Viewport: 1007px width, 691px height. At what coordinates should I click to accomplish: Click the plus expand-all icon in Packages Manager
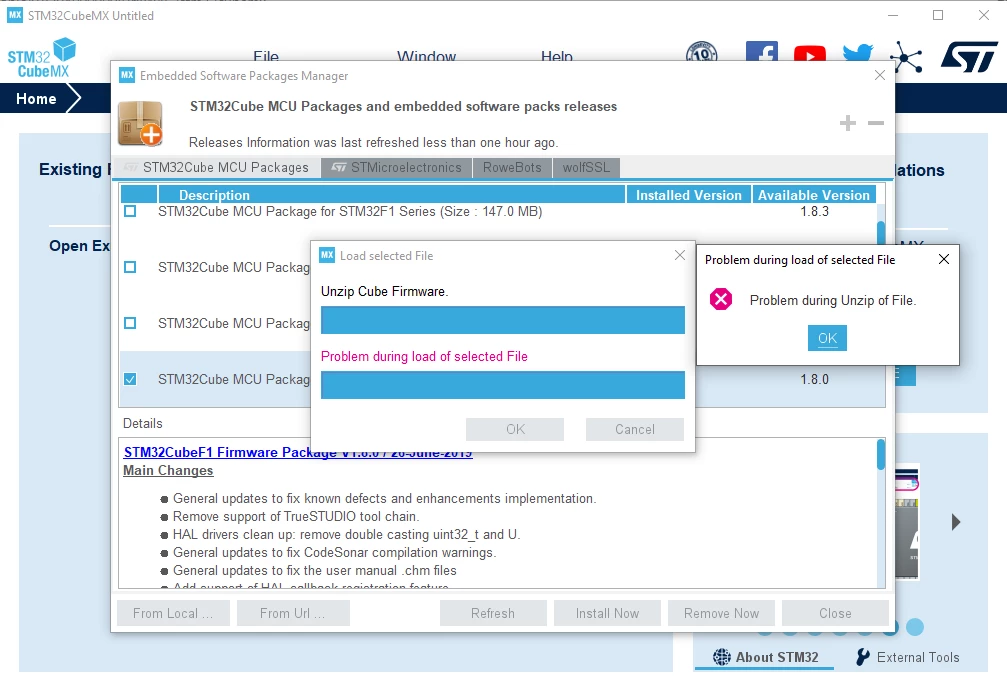coord(848,123)
